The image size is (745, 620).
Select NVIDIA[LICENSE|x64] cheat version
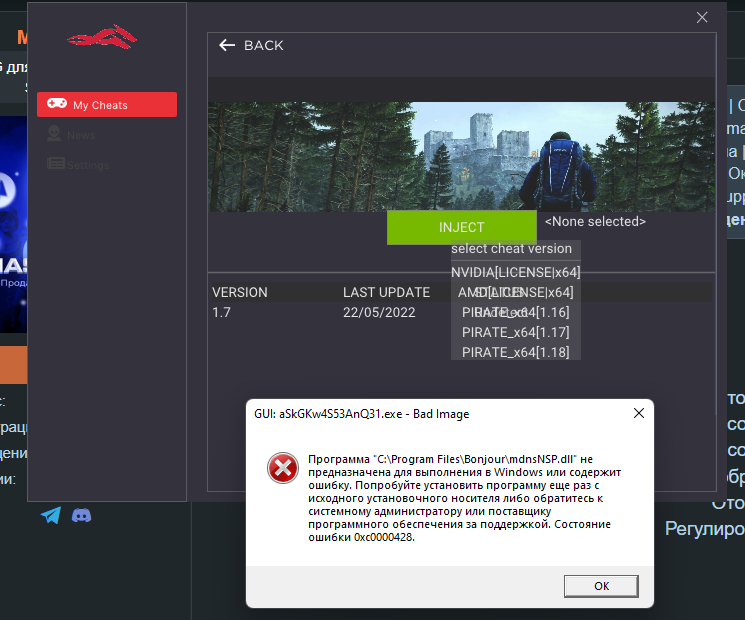point(516,272)
